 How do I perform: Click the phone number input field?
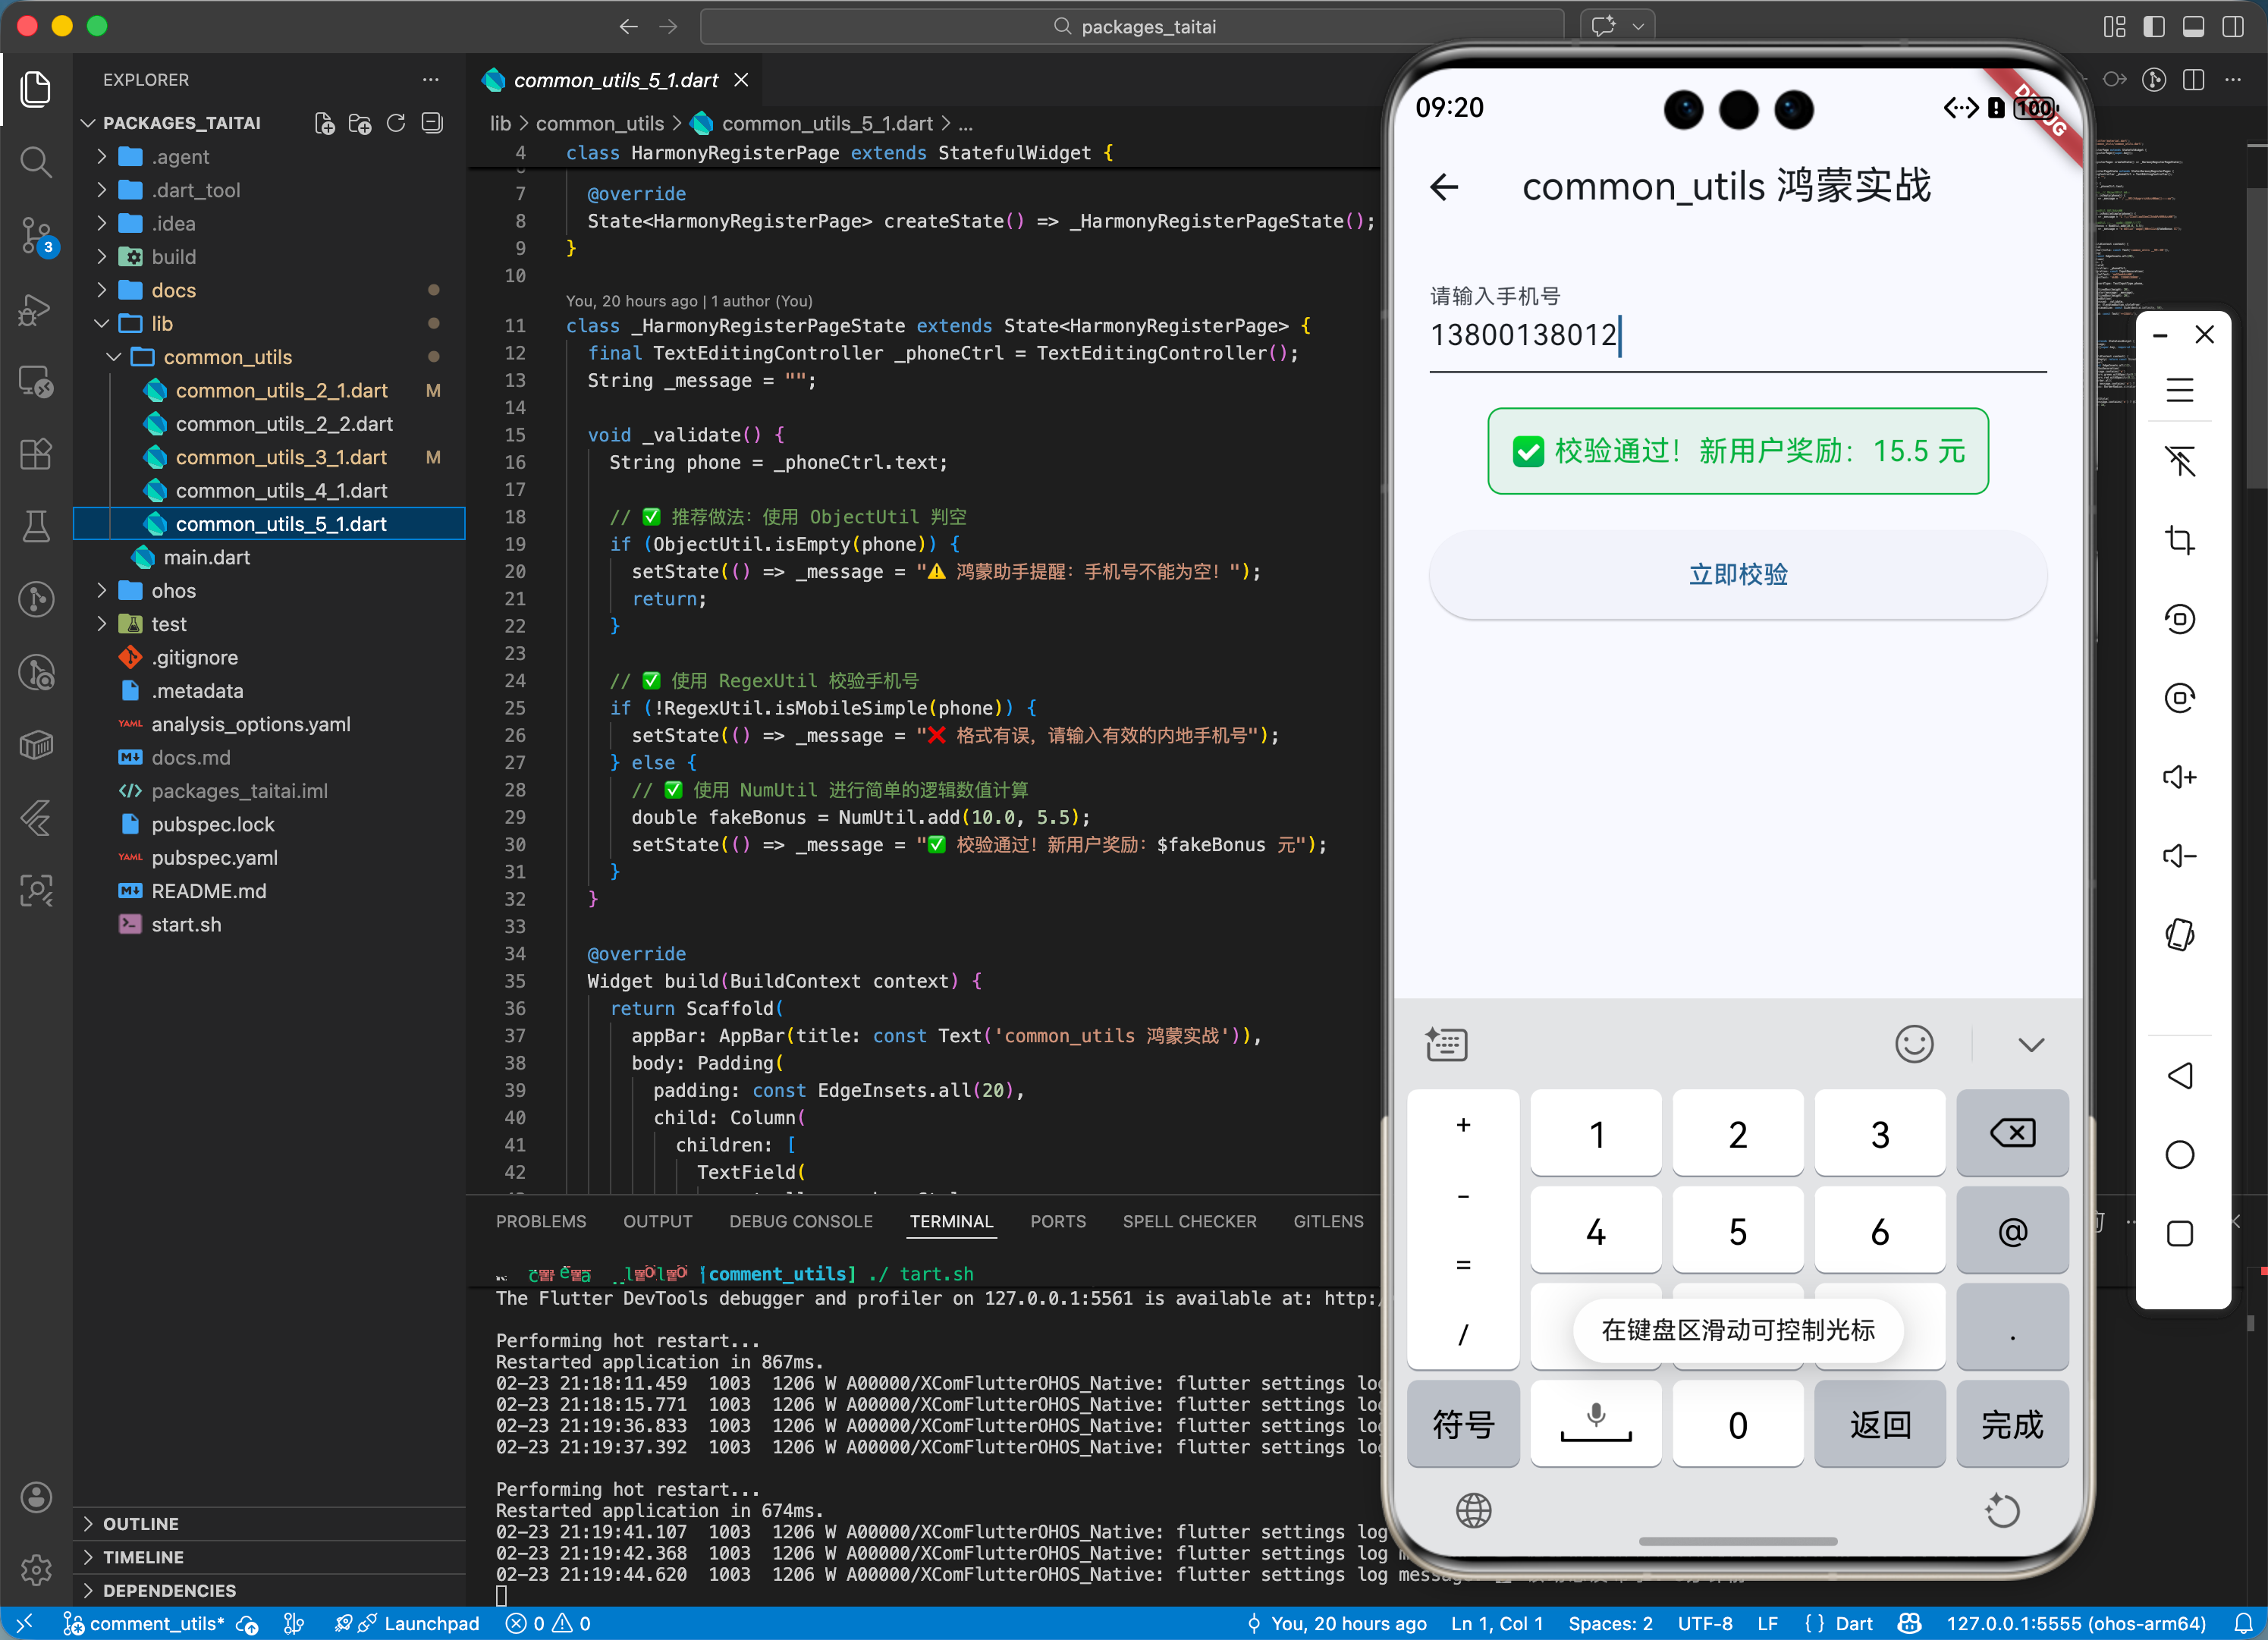click(x=1737, y=335)
